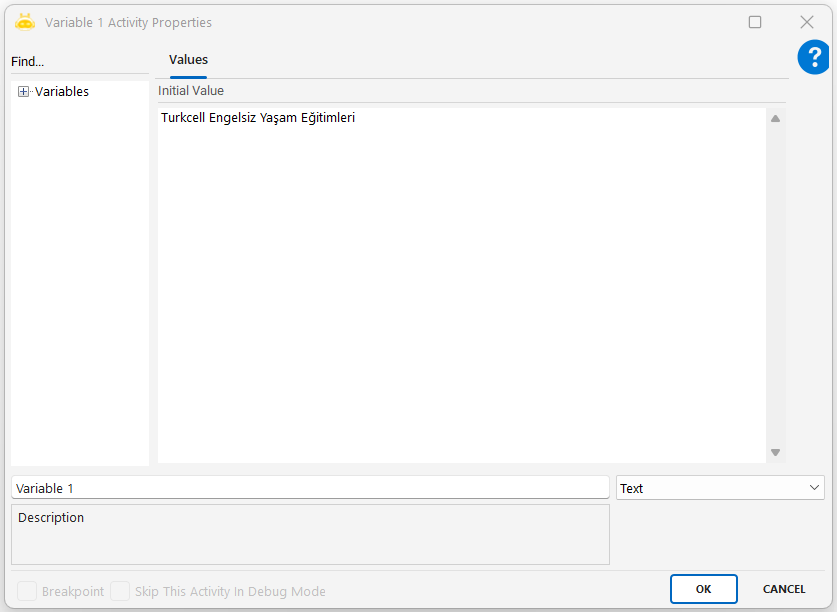
Task: Switch to the Values tab
Action: pos(188,60)
